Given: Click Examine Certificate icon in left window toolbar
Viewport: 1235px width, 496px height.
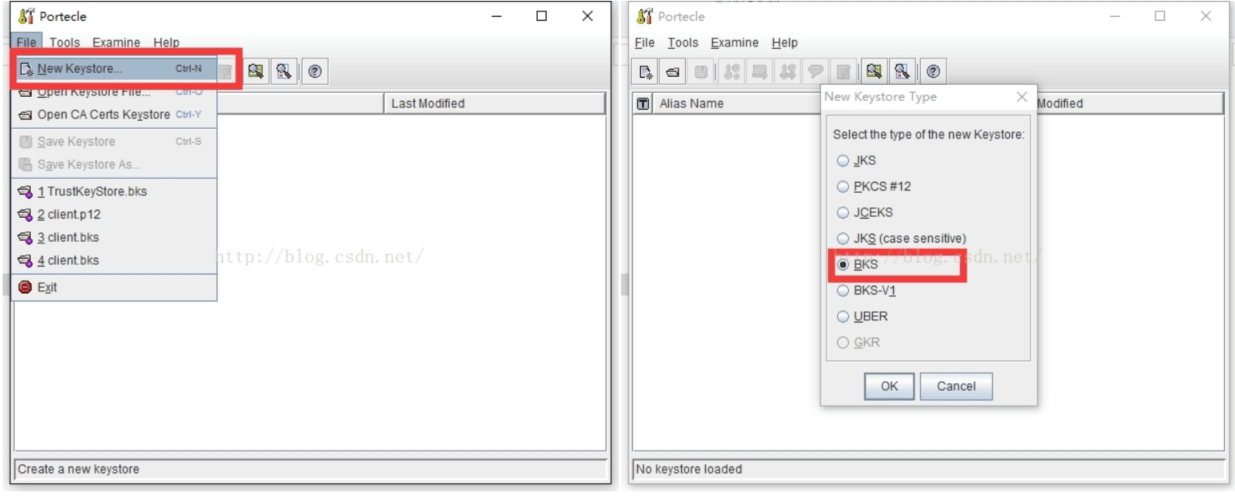Looking at the screenshot, I should (254, 71).
